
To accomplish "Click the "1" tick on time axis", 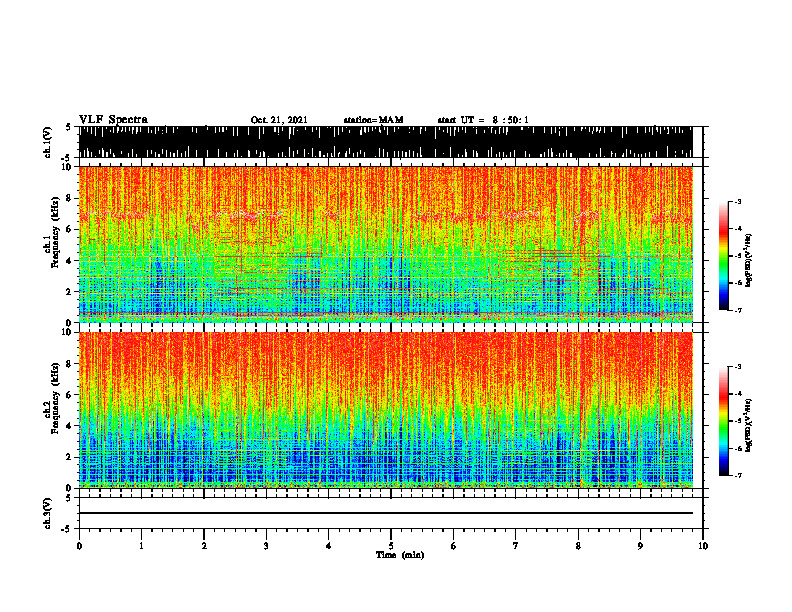I will point(141,546).
